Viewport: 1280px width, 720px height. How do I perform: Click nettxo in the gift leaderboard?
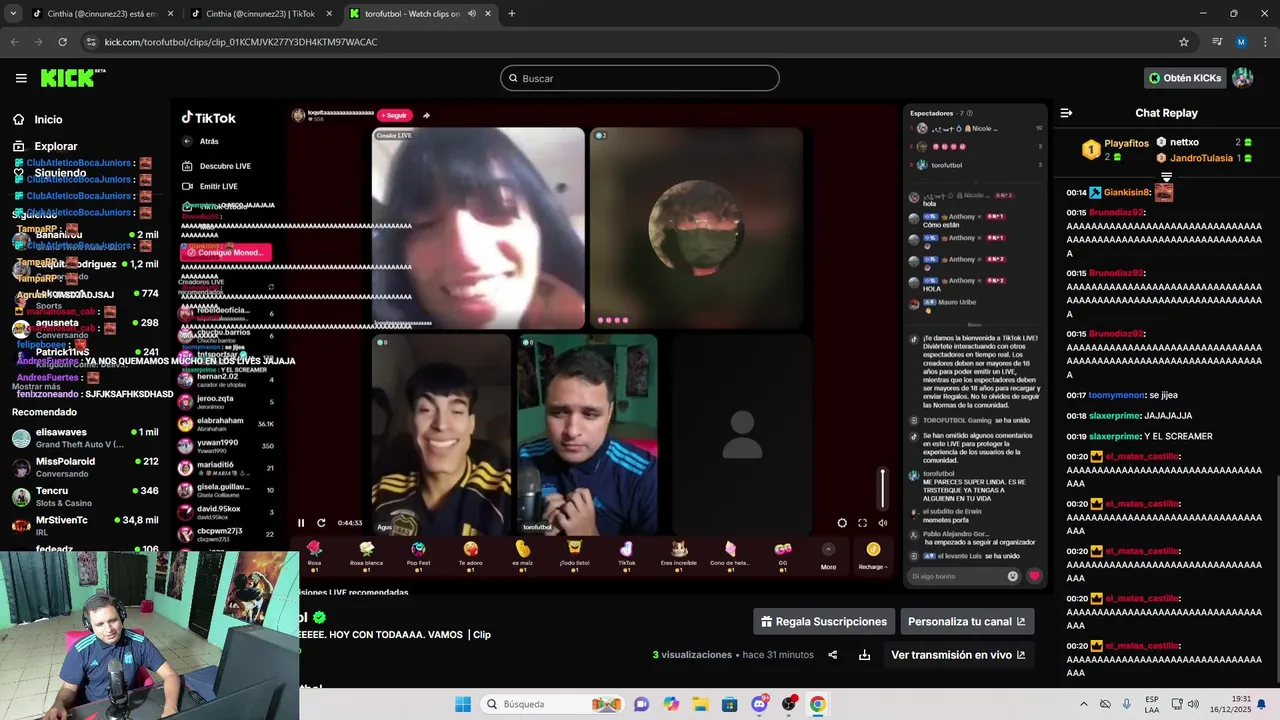[1184, 142]
